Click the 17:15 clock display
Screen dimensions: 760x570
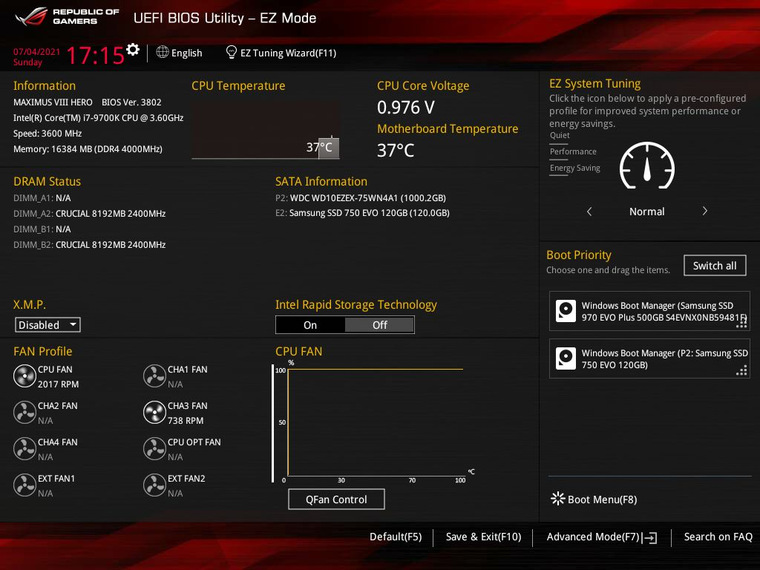[x=95, y=55]
